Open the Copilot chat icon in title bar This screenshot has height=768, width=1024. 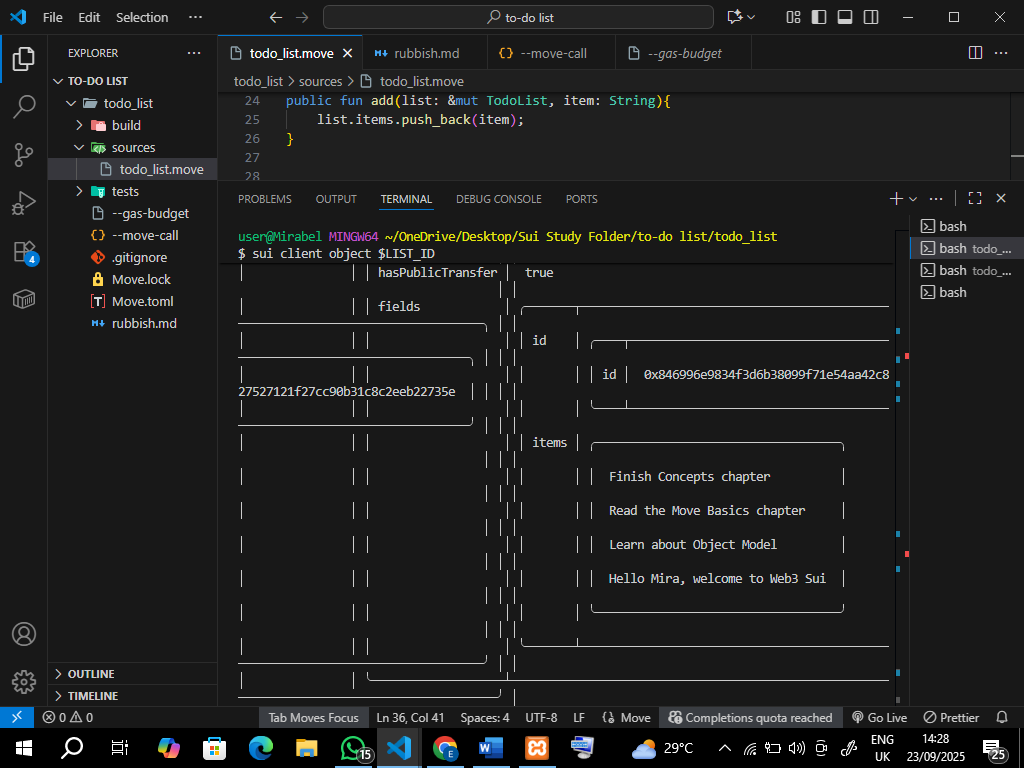click(x=735, y=17)
